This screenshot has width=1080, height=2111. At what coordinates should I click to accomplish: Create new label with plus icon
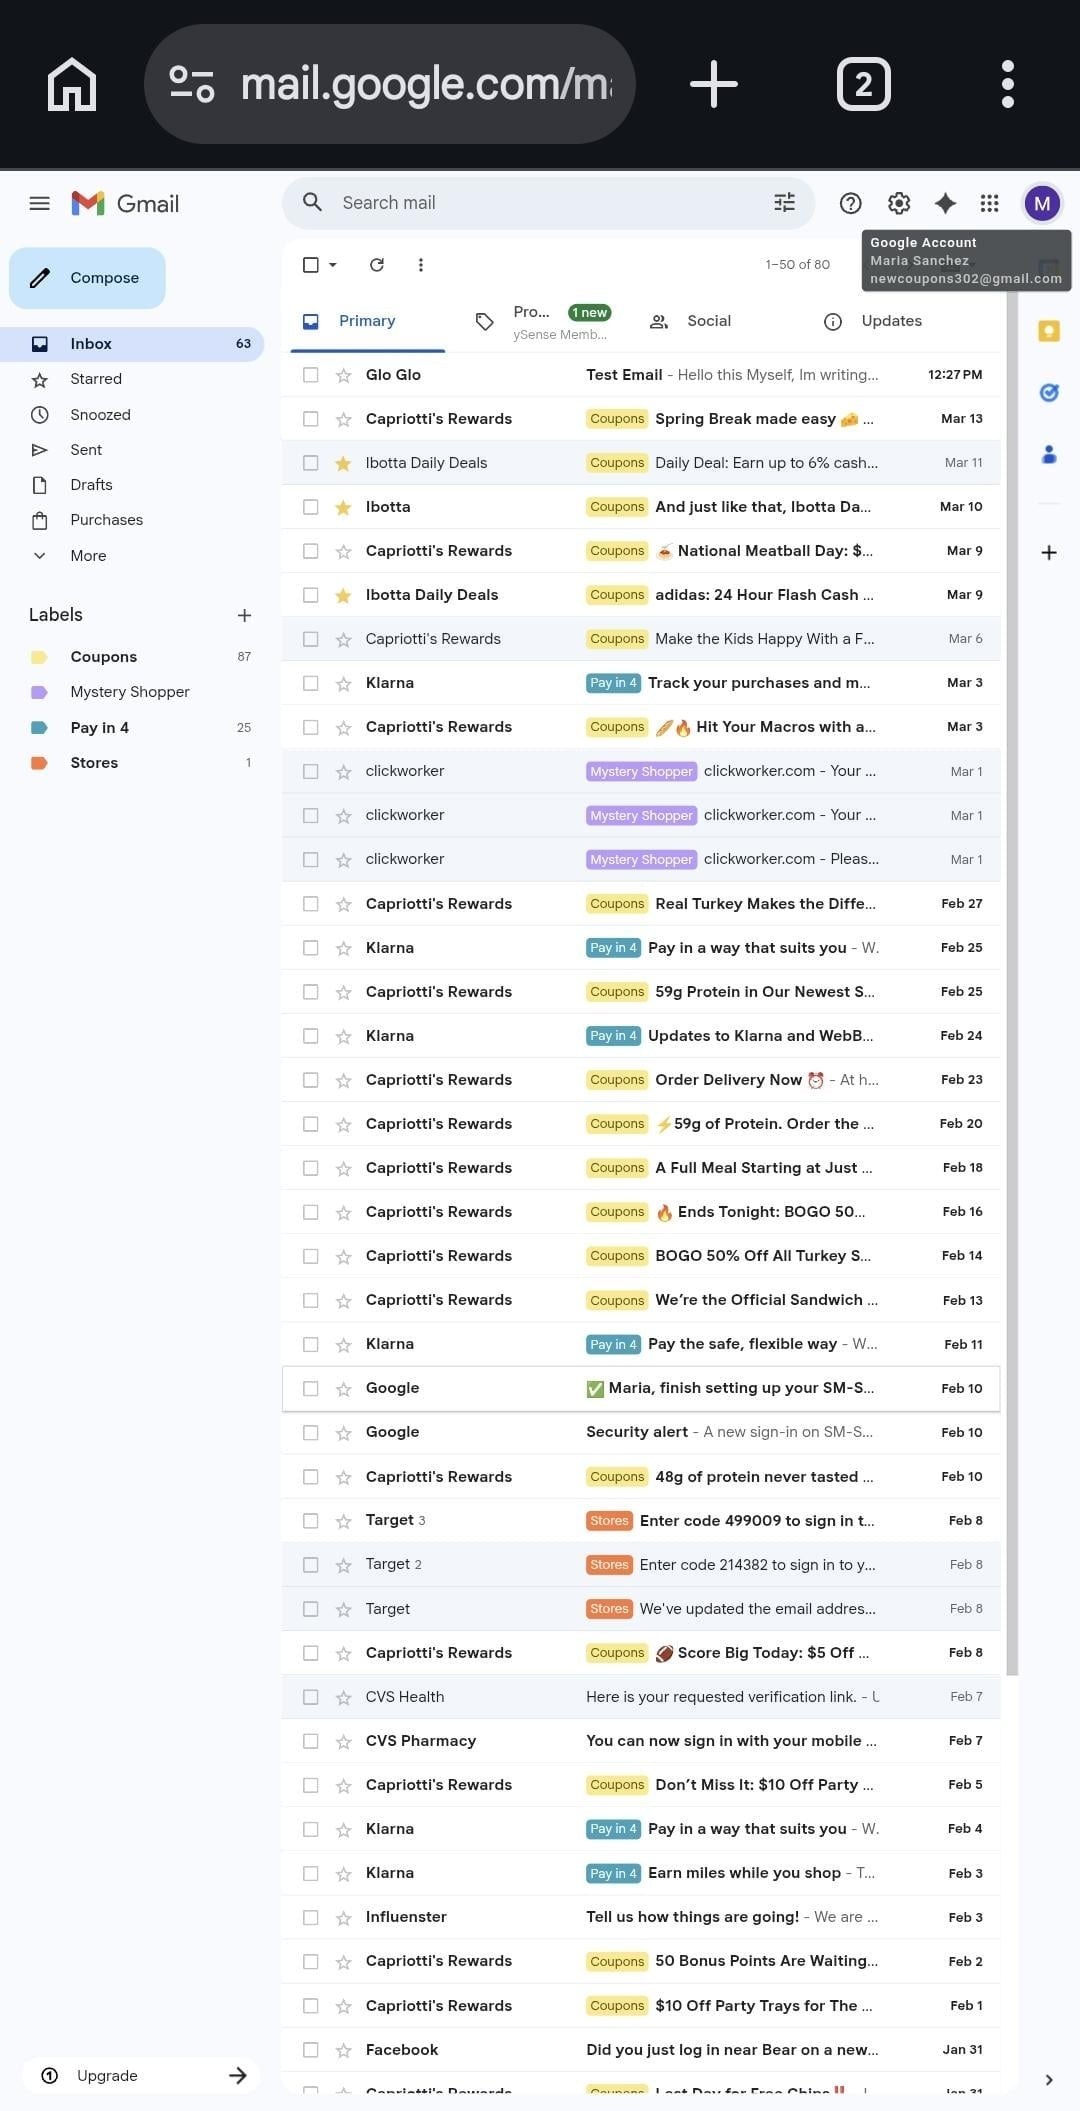[x=244, y=616]
